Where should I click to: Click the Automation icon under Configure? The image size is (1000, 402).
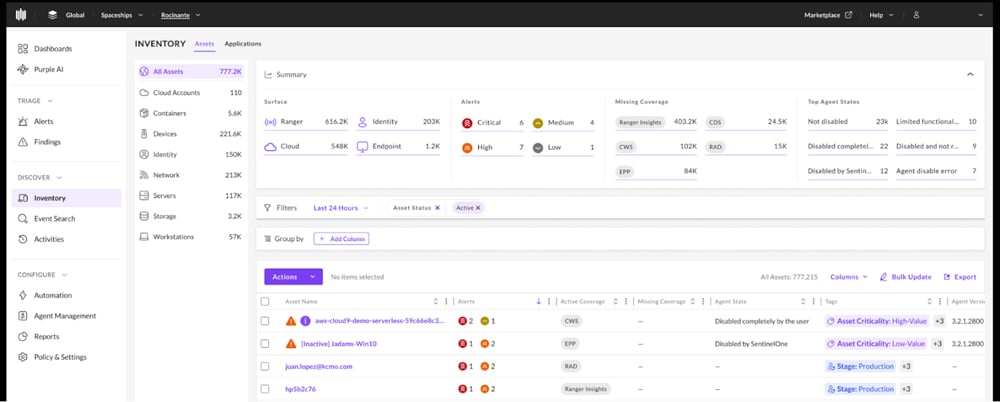[x=24, y=295]
